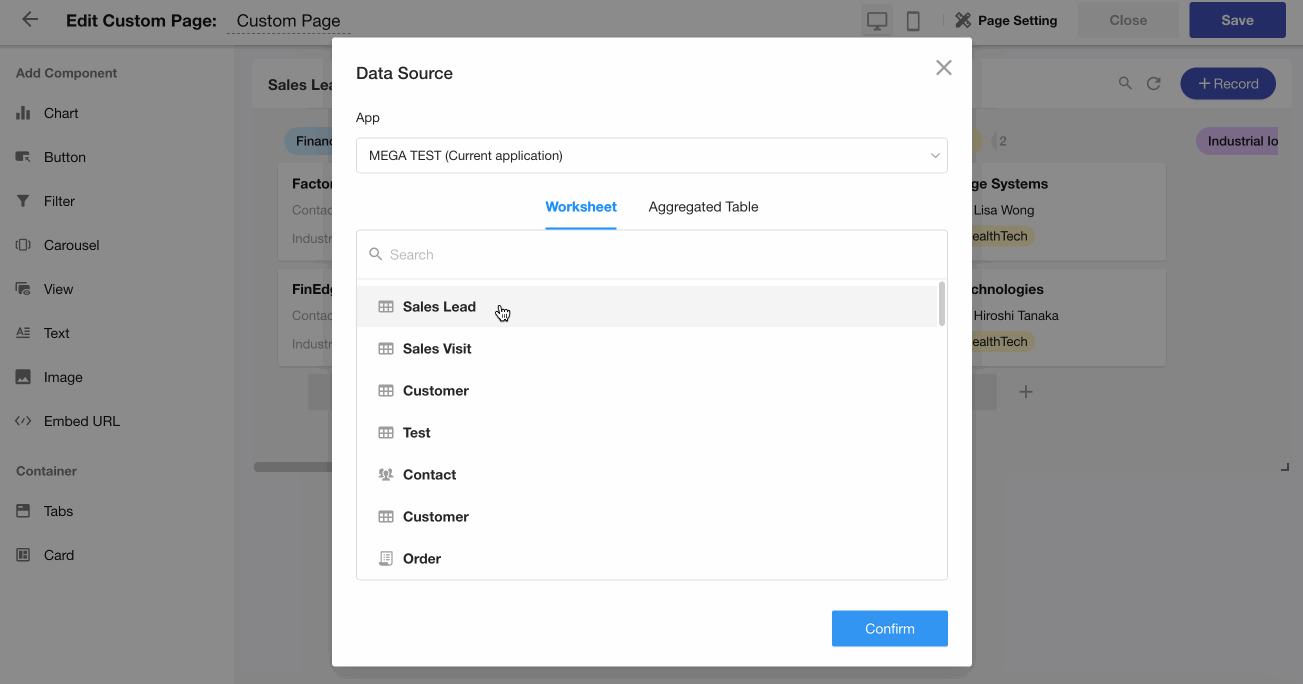Viewport: 1303px width, 684px height.
Task: Click the search icon beside refresh
Action: click(x=1125, y=84)
